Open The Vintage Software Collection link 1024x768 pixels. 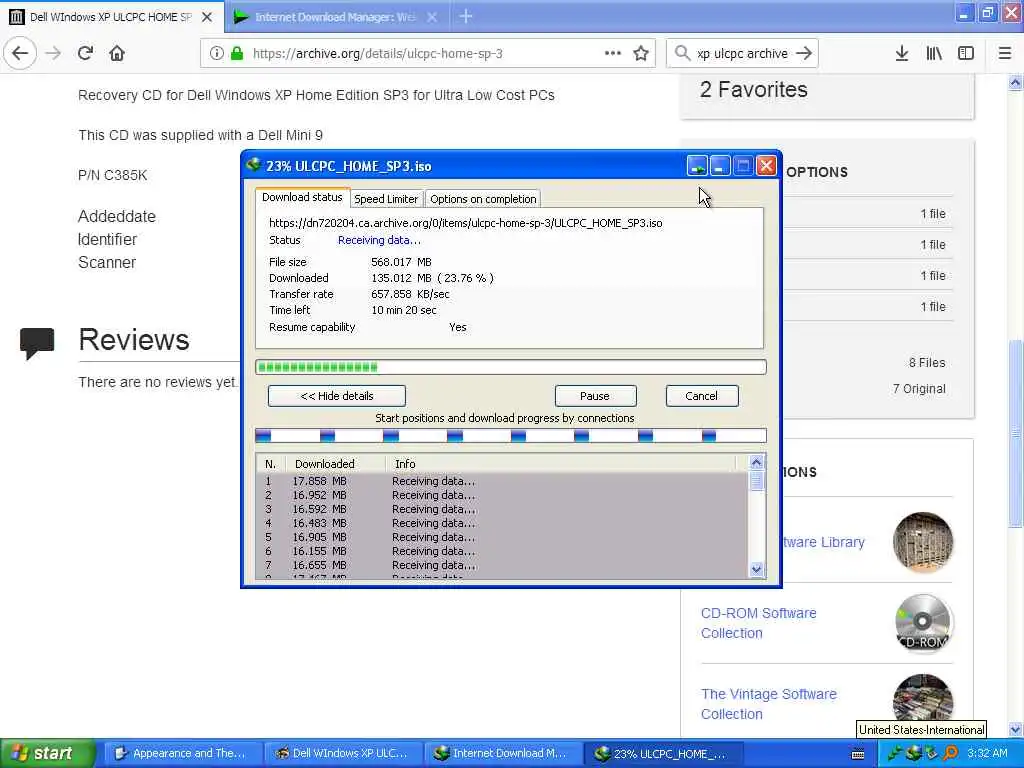click(x=769, y=704)
